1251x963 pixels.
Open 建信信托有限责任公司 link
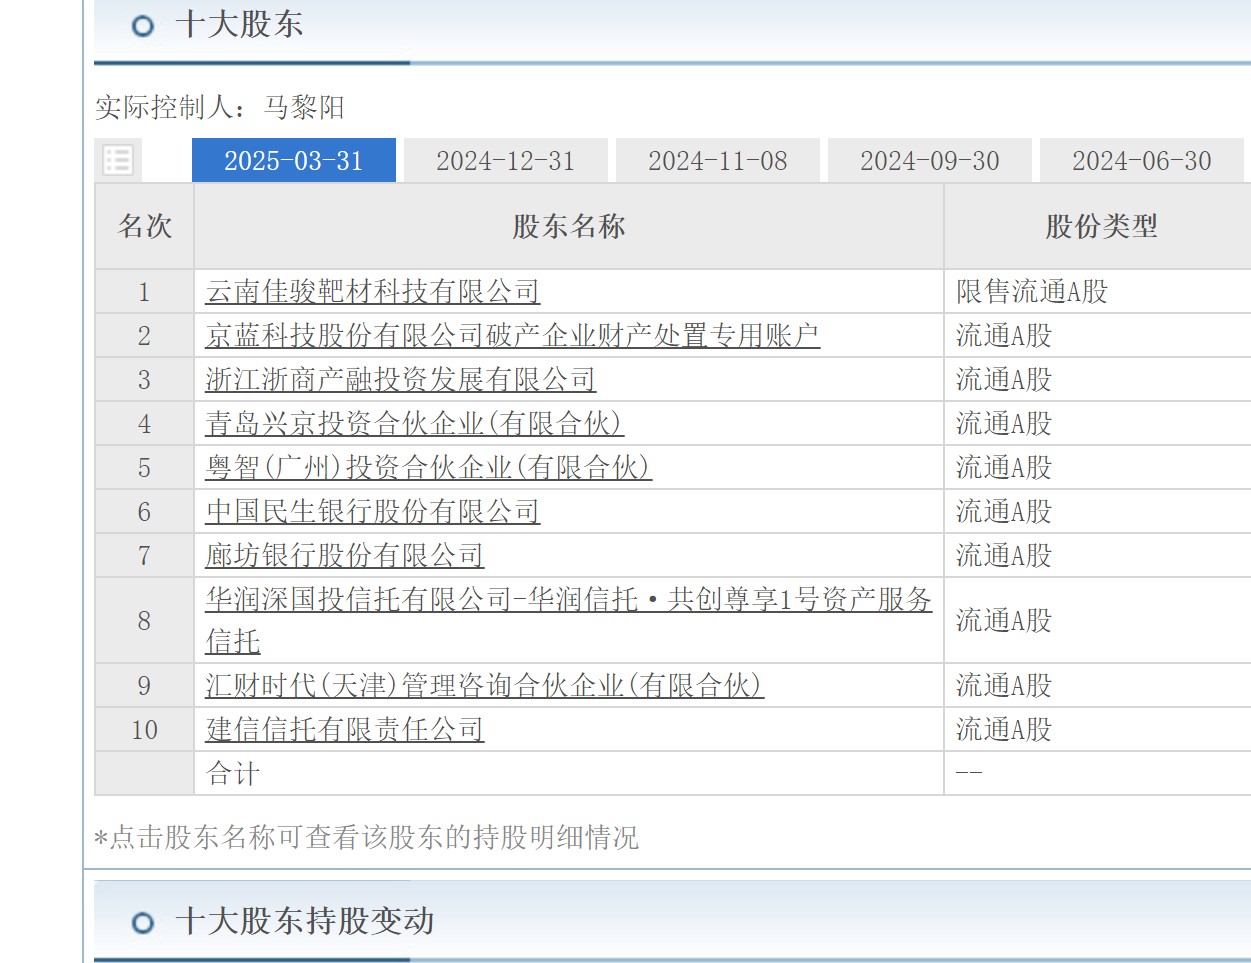point(344,729)
